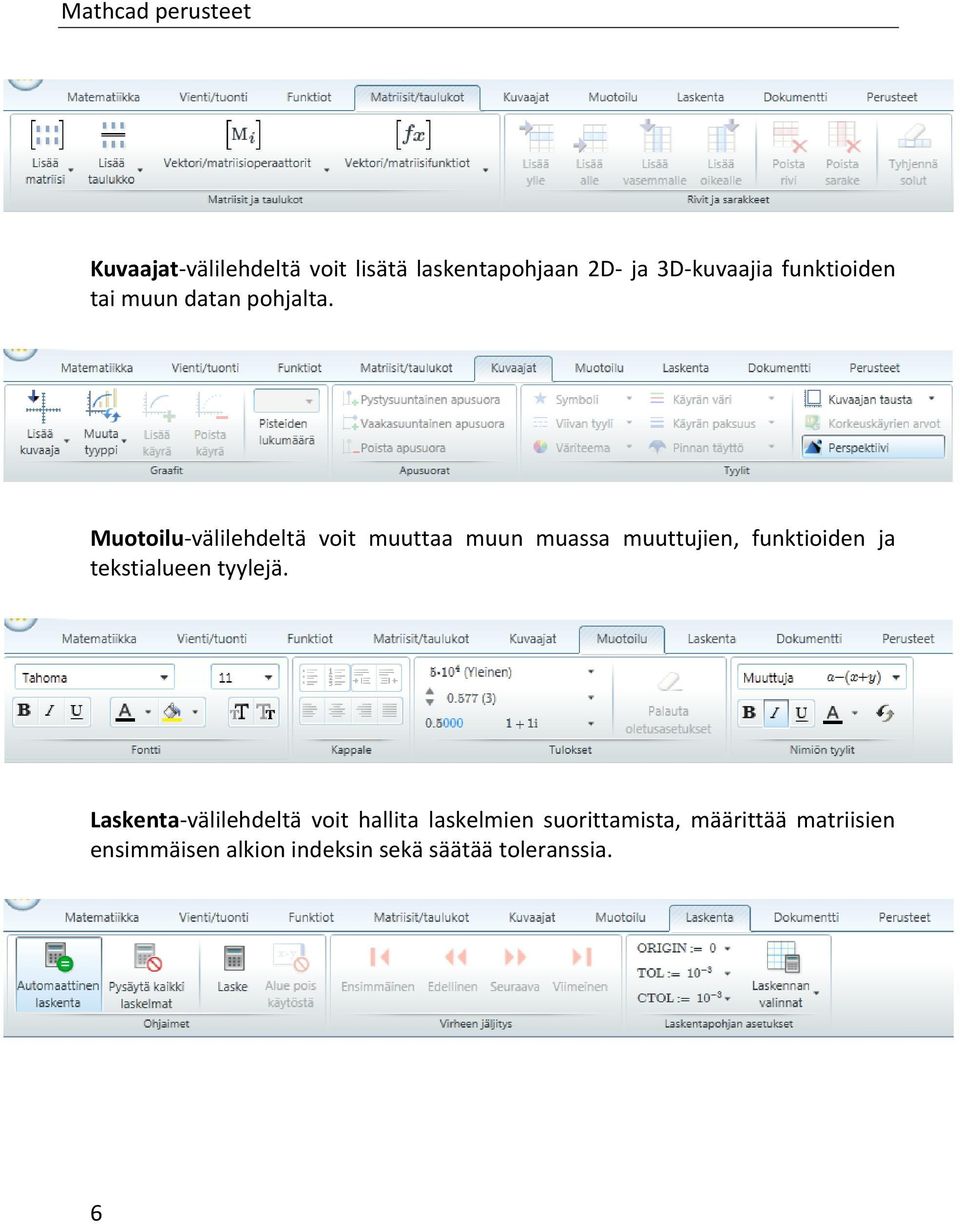This screenshot has width=960, height=1224.
Task: Click Viimeinen error-trace icon
Action: [582, 957]
